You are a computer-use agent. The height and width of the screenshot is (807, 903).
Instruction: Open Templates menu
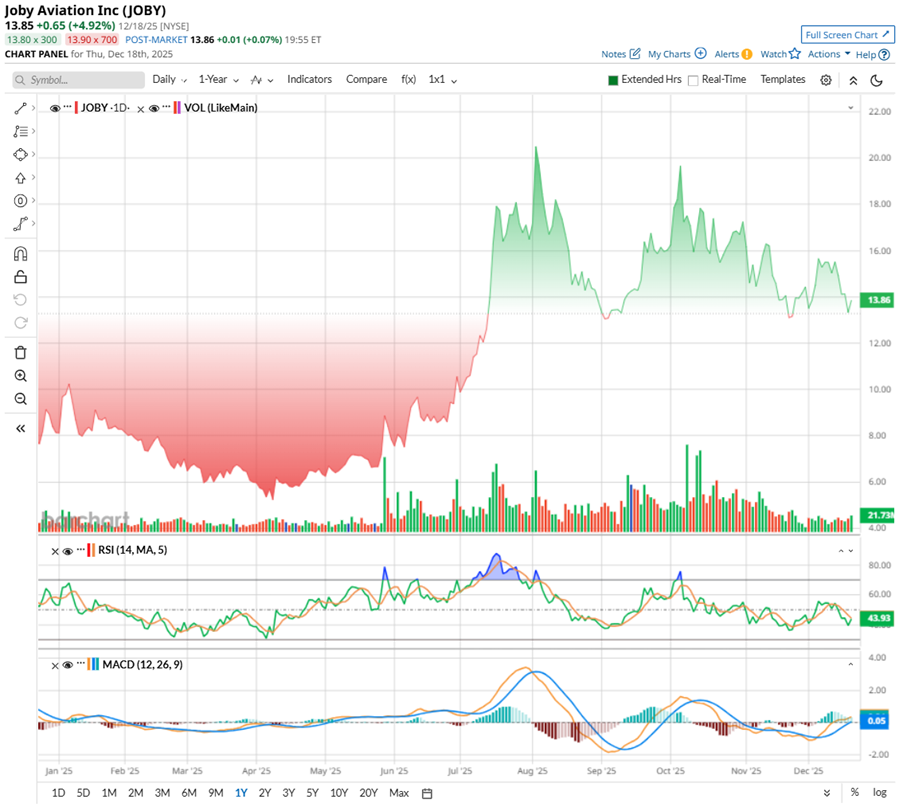783,79
